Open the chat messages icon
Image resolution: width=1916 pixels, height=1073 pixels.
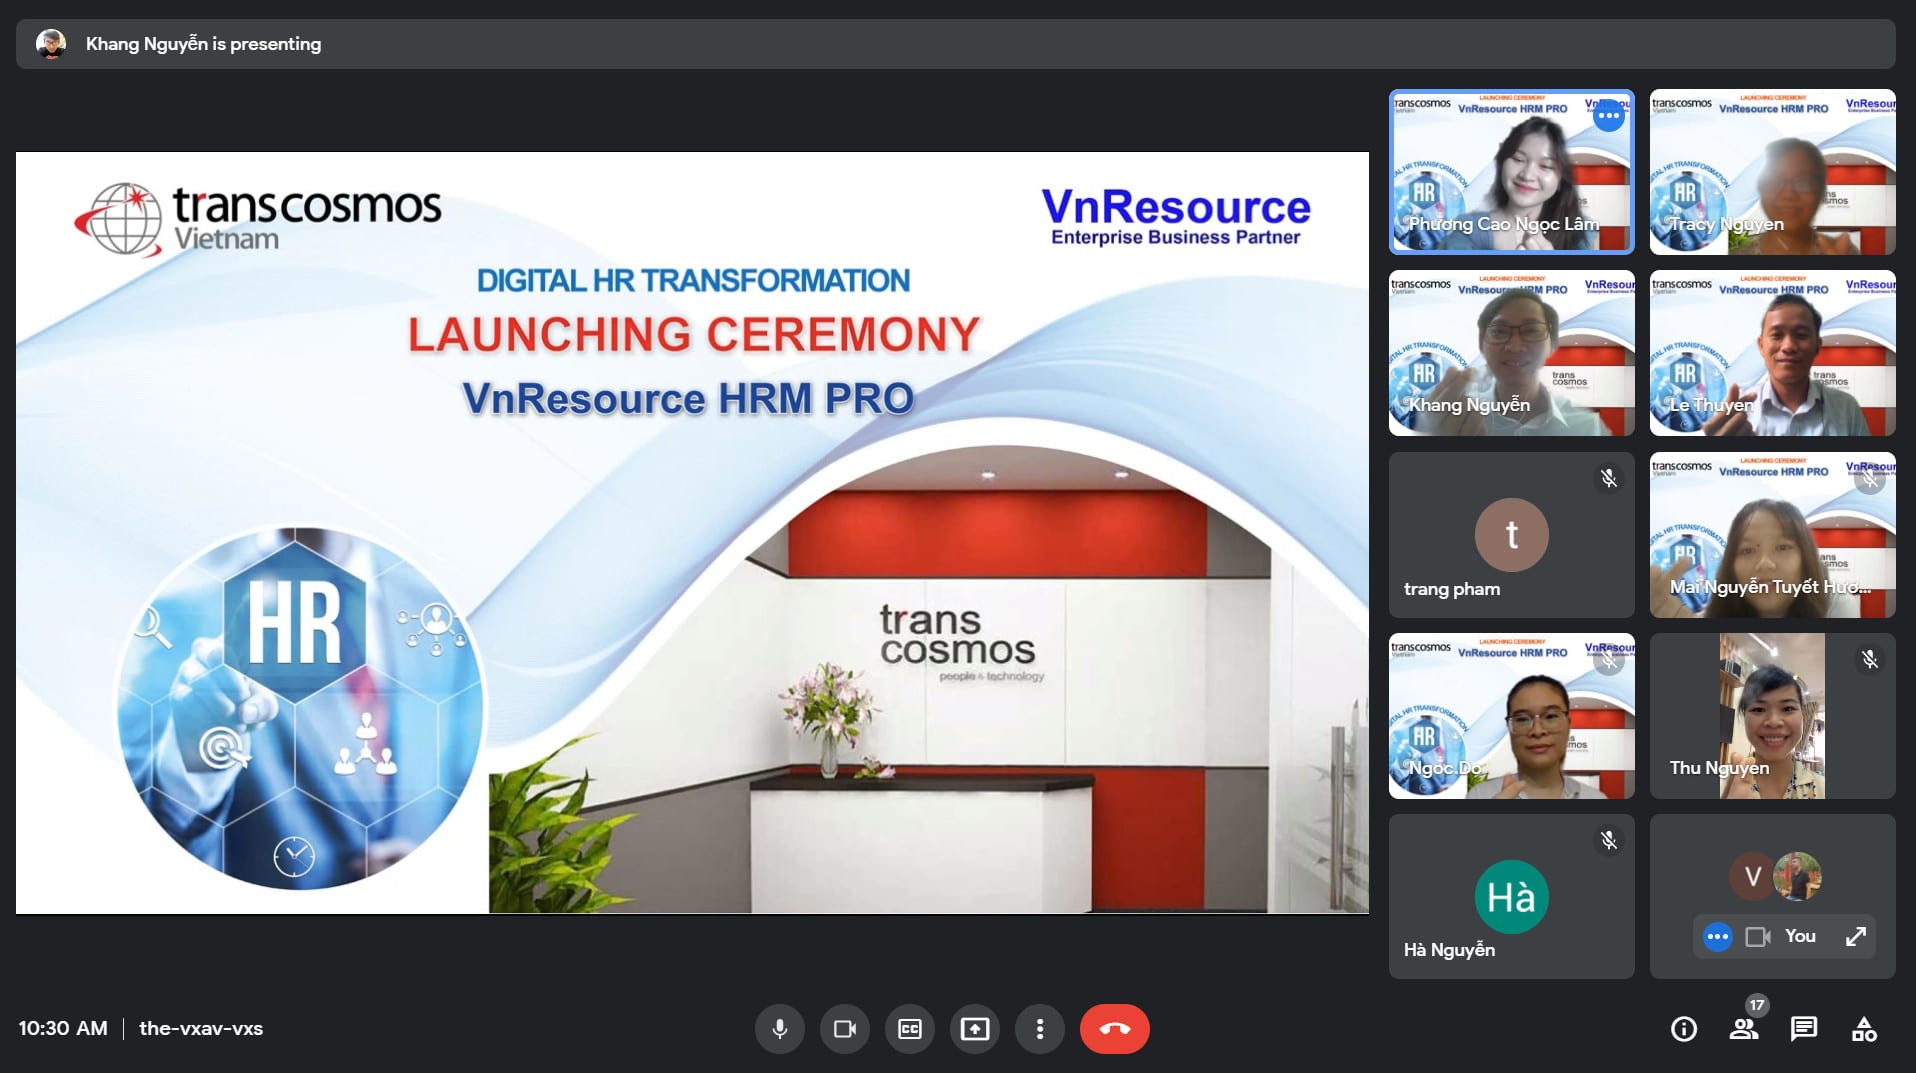click(x=1804, y=1029)
